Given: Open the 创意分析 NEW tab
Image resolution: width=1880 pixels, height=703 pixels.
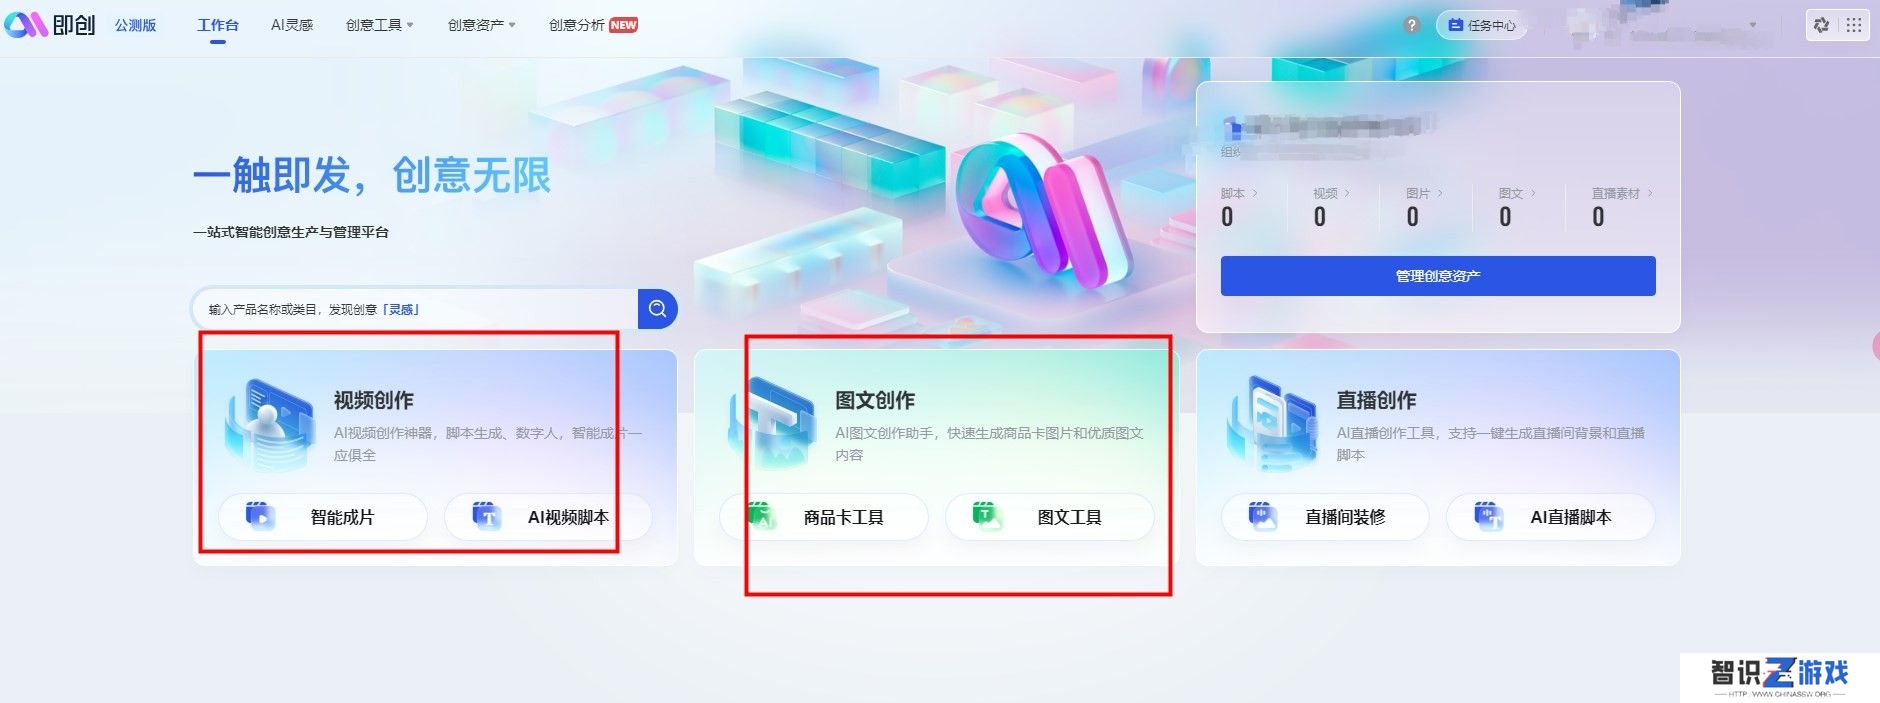Looking at the screenshot, I should tap(593, 25).
